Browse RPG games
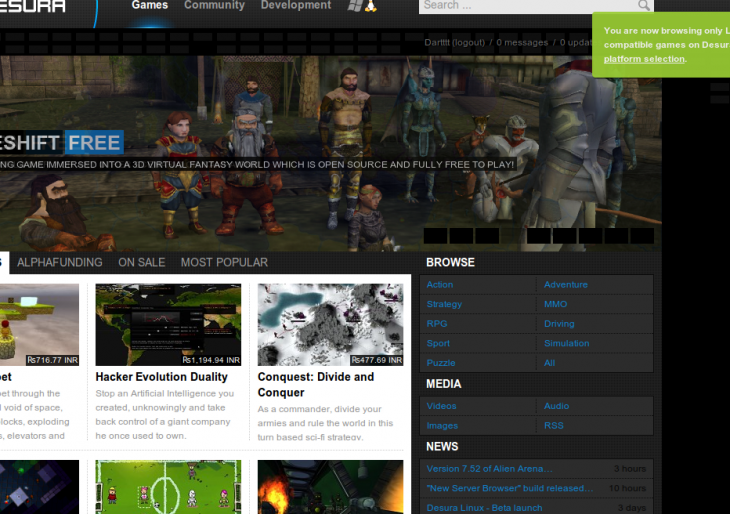Viewport: 730px width, 514px height. [437, 324]
